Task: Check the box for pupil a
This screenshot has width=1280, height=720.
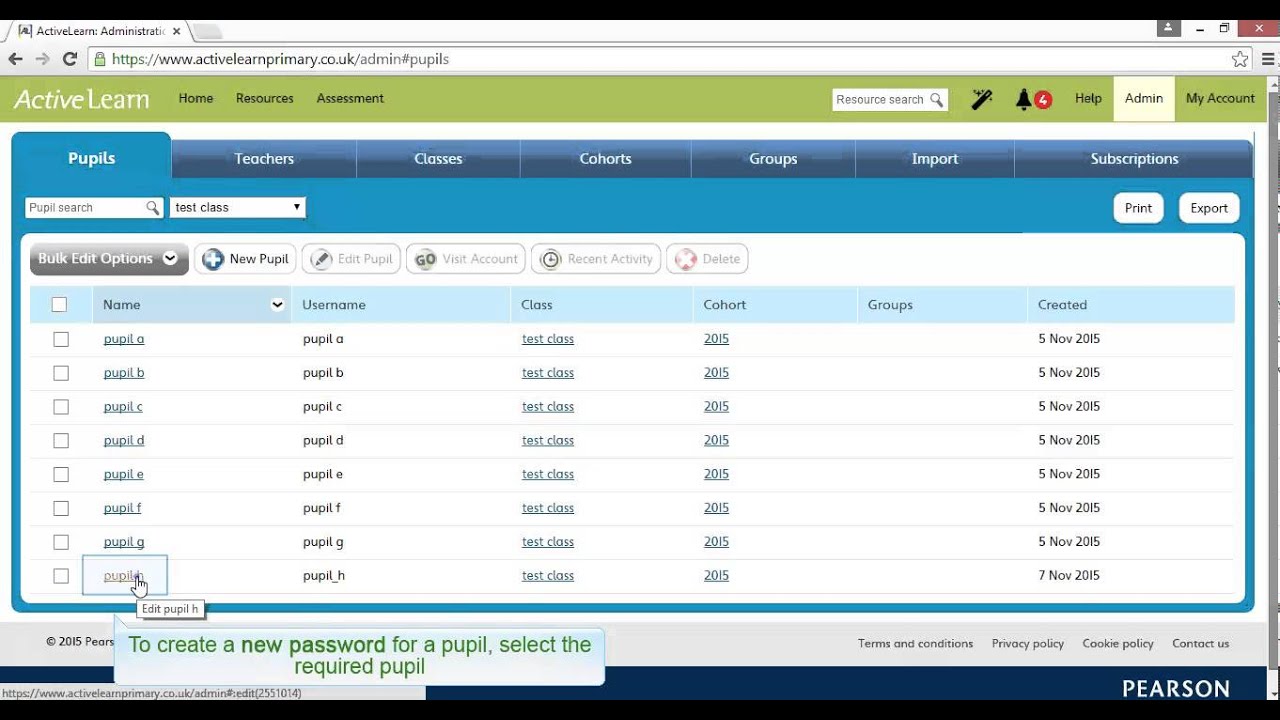Action: coord(61,339)
